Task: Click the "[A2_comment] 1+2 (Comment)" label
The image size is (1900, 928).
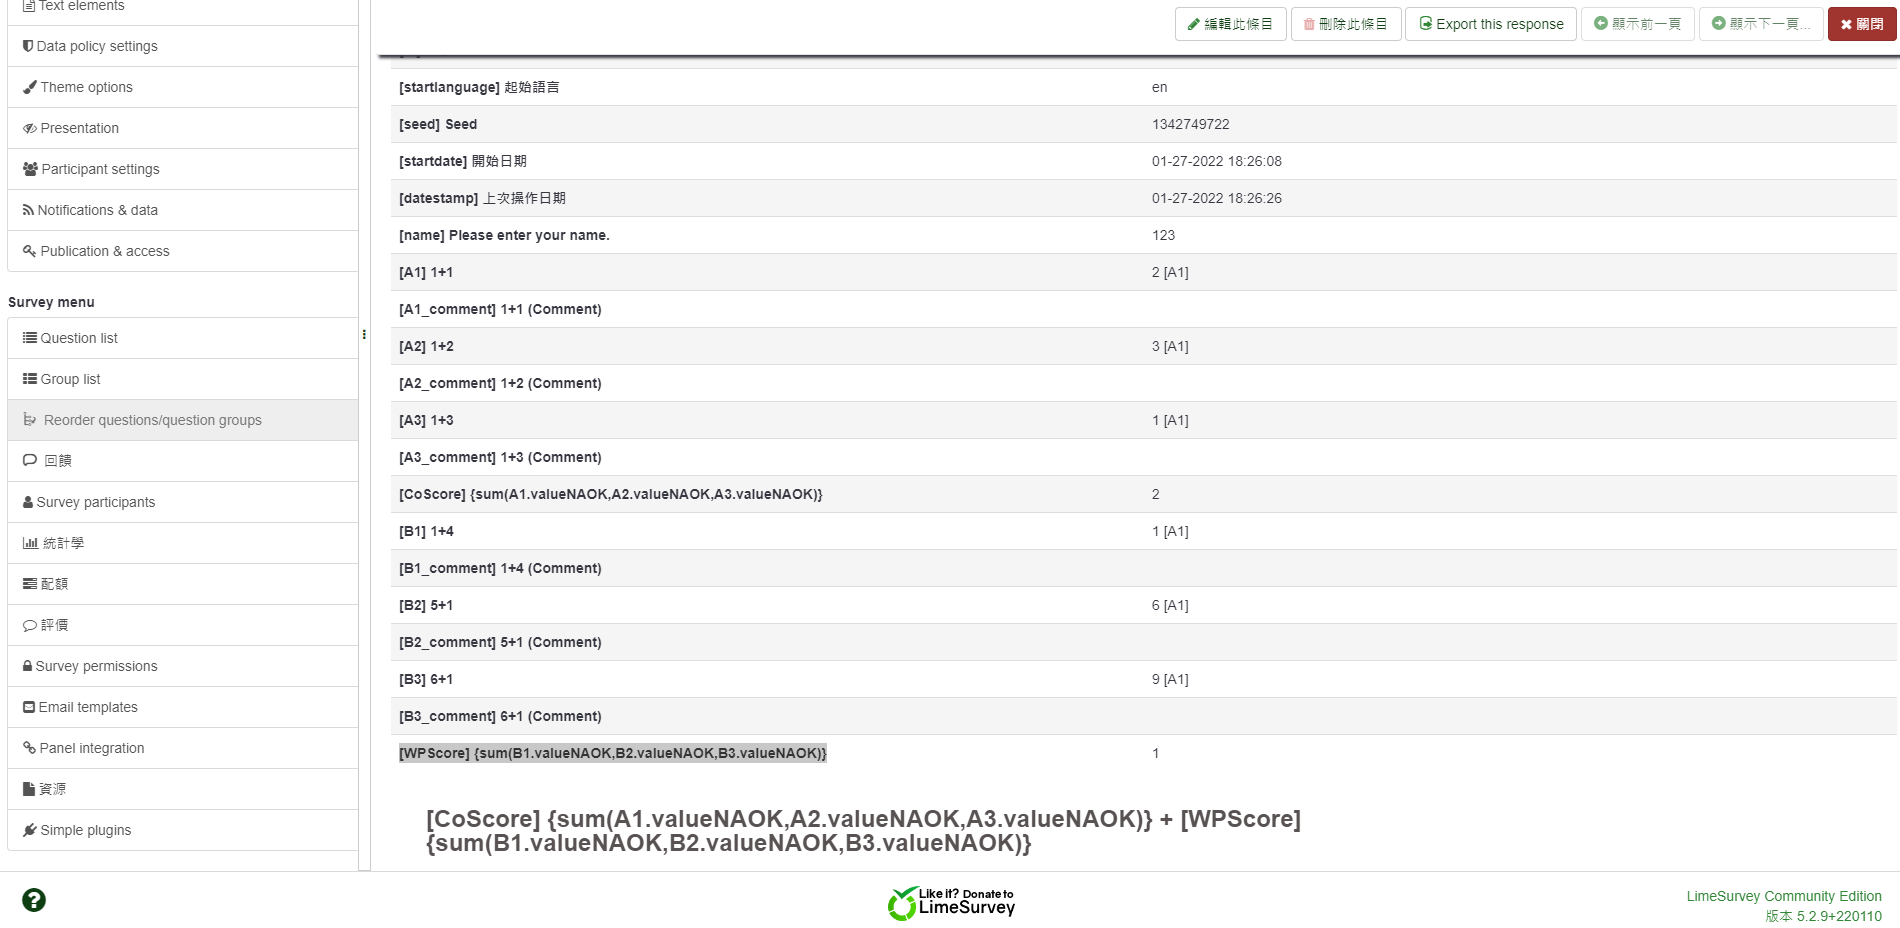Action: tap(500, 383)
